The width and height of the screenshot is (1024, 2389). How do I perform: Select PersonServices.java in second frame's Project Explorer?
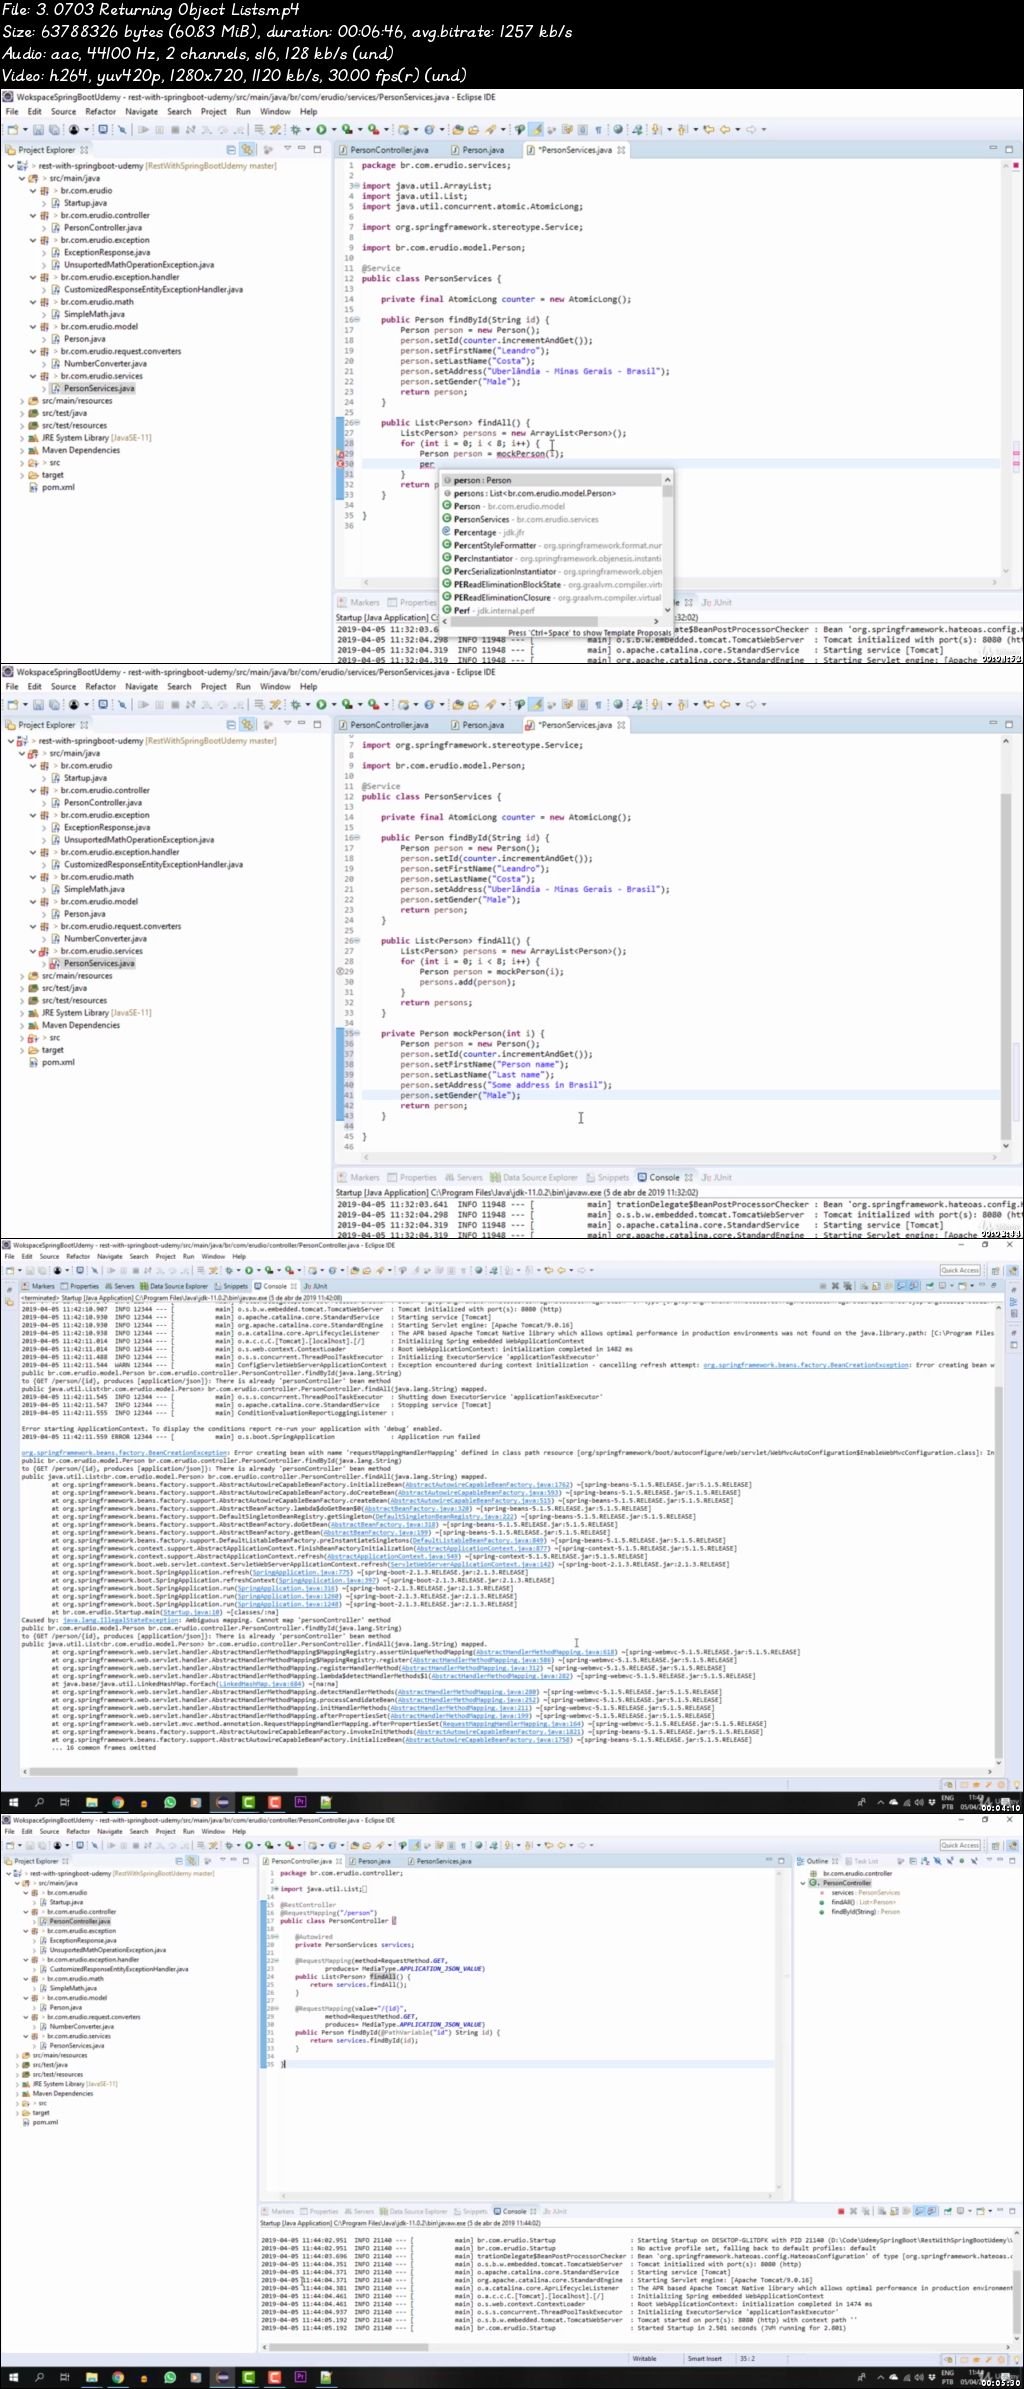pyautogui.click(x=99, y=963)
